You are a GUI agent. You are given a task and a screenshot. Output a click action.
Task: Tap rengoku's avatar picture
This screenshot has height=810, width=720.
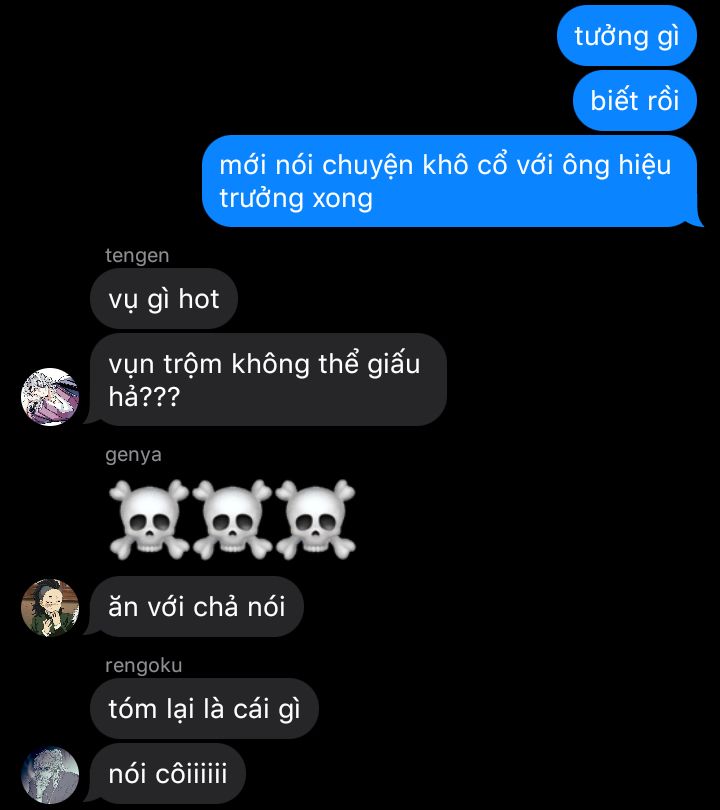click(x=50, y=775)
